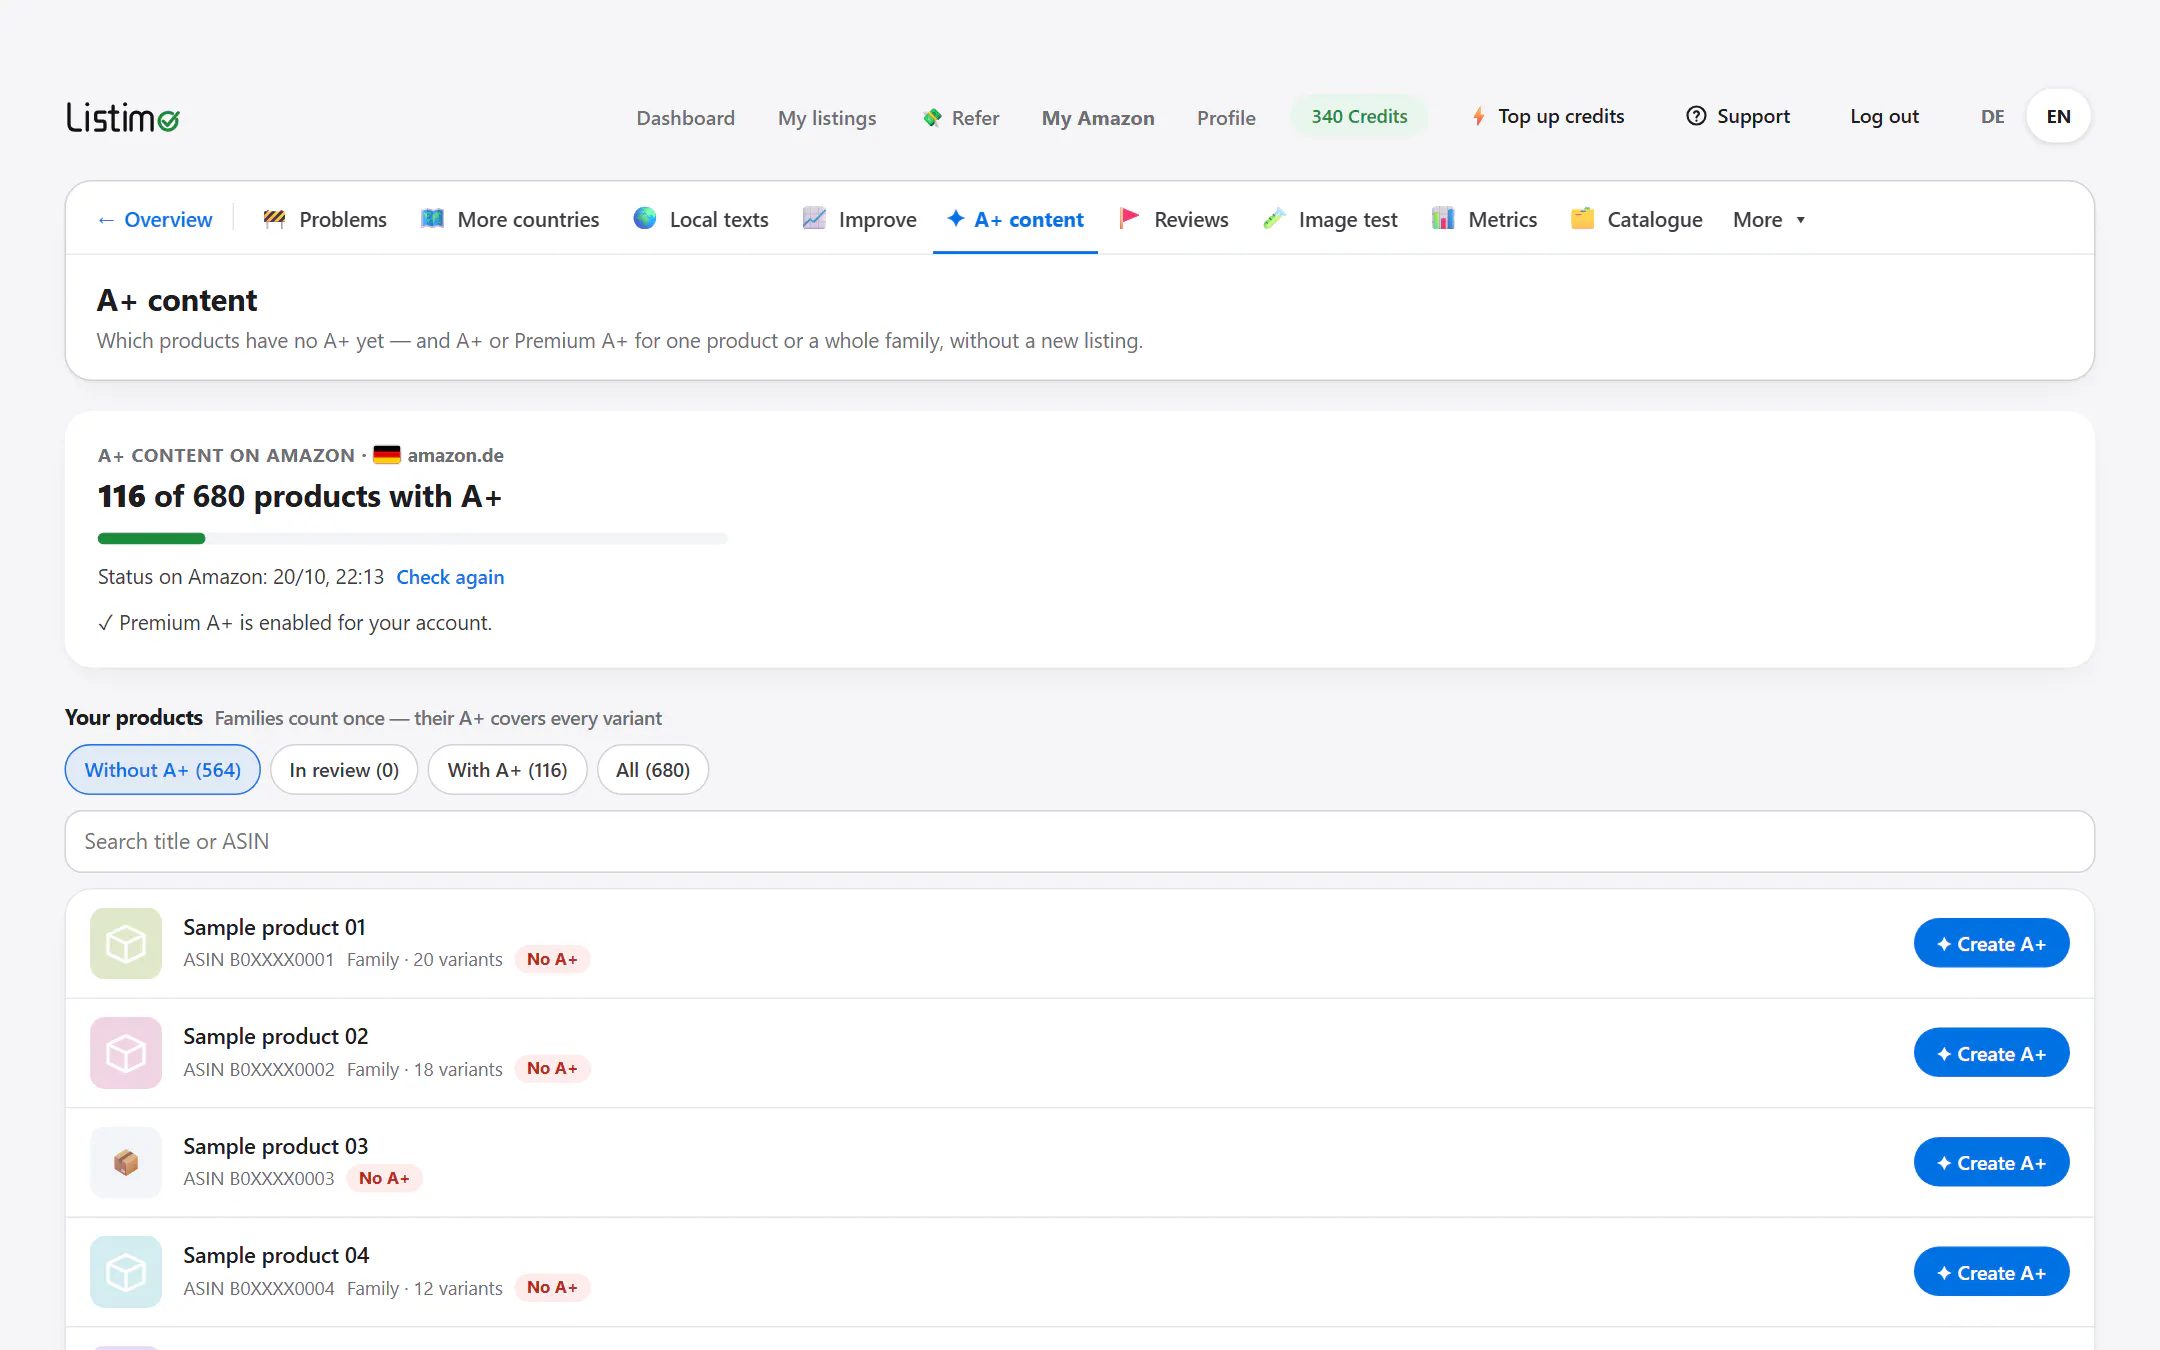
Task: Click the Support question mark icon
Action: [x=1696, y=116]
